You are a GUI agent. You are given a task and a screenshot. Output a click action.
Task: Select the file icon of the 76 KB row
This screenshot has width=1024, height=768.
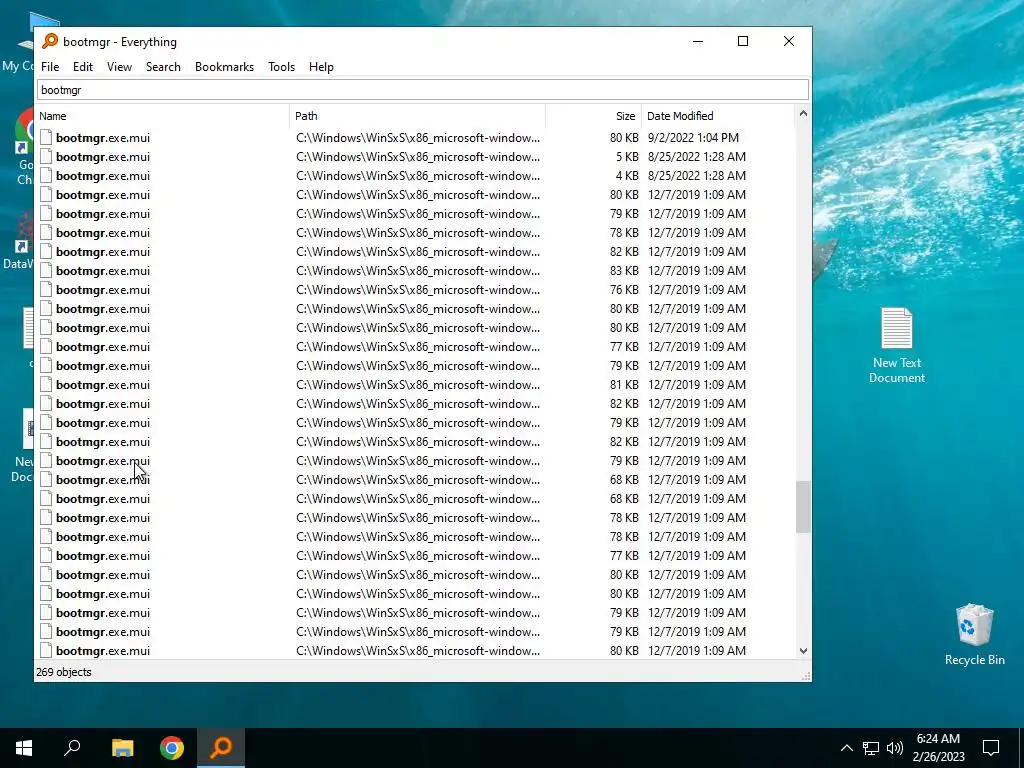pos(46,289)
